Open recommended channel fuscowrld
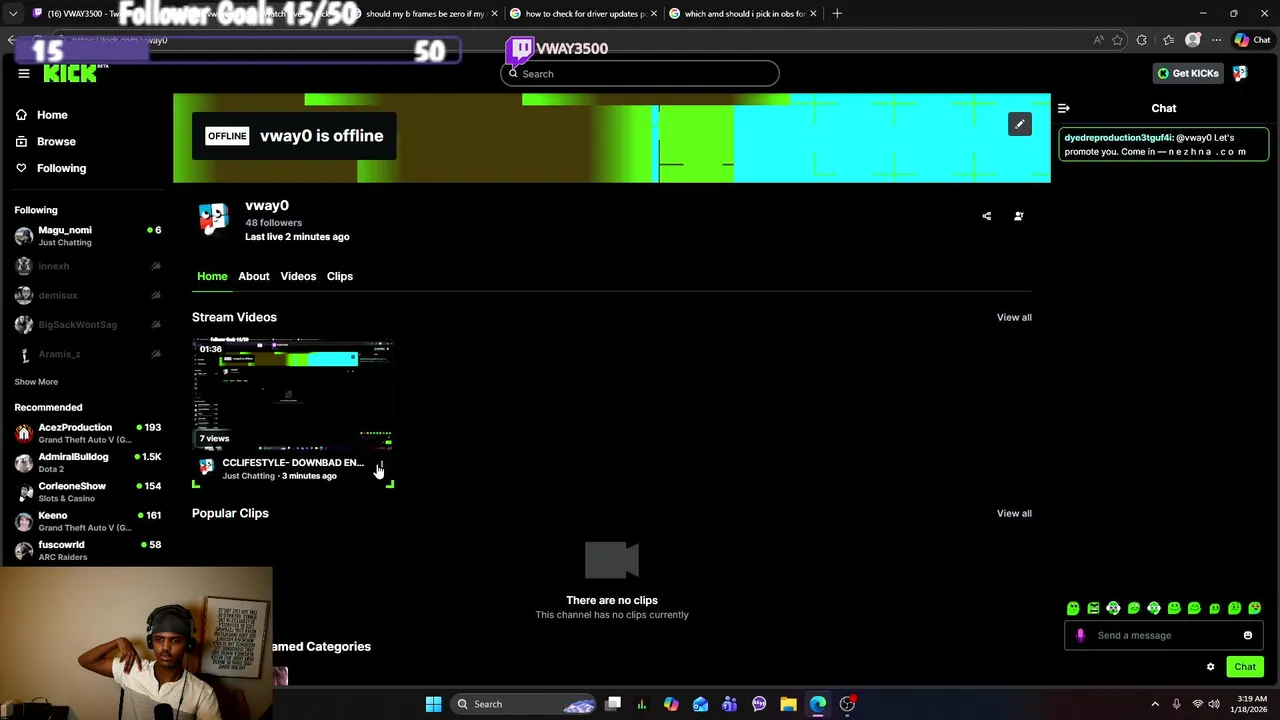This screenshot has width=1280, height=720. pyautogui.click(x=88, y=550)
